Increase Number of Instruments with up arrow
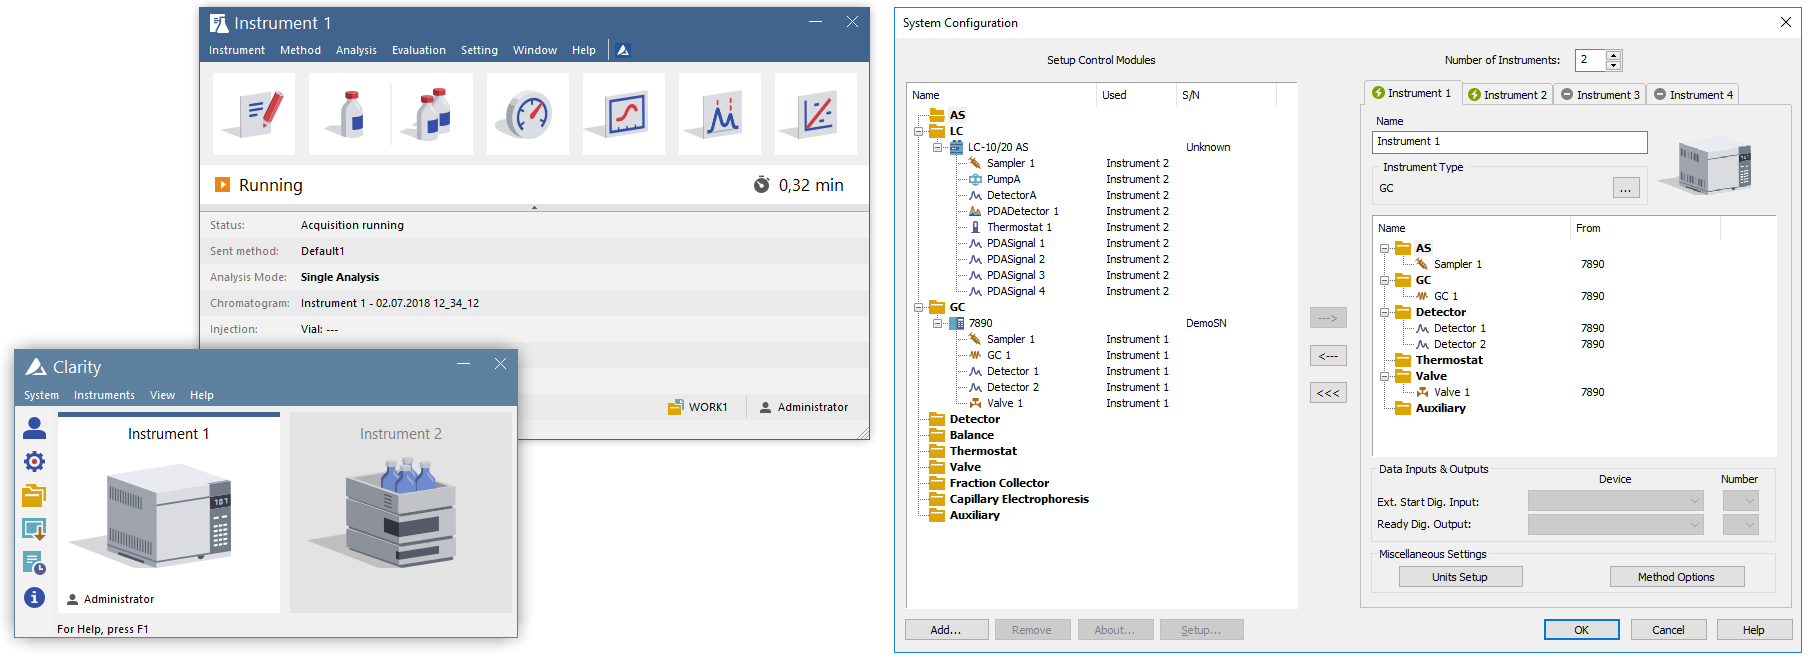 (x=1613, y=55)
